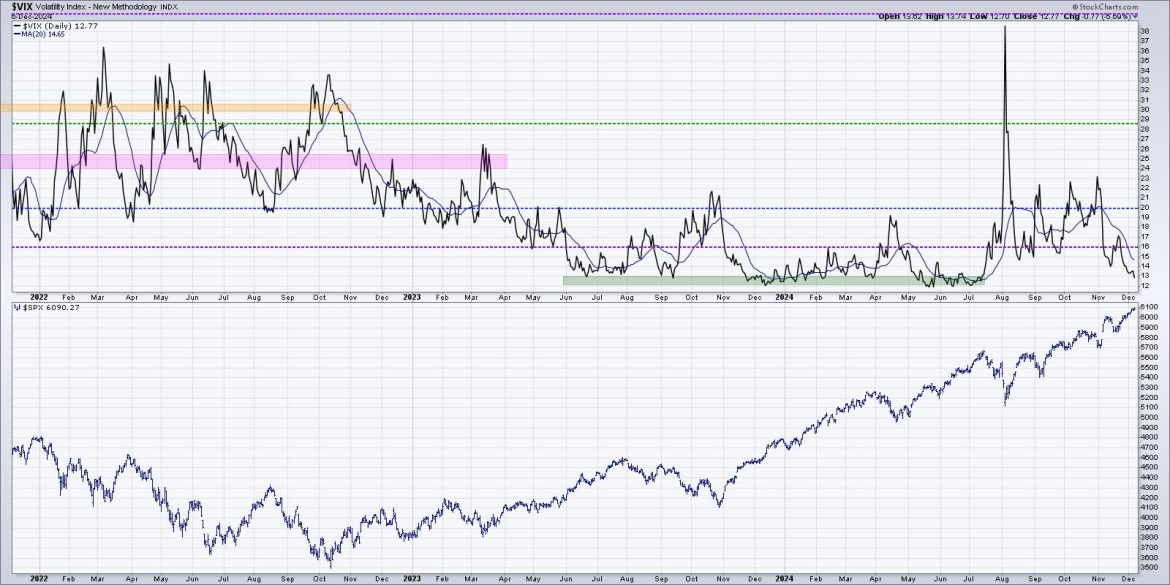Click the blue dashed line near 20

pos(600,208)
